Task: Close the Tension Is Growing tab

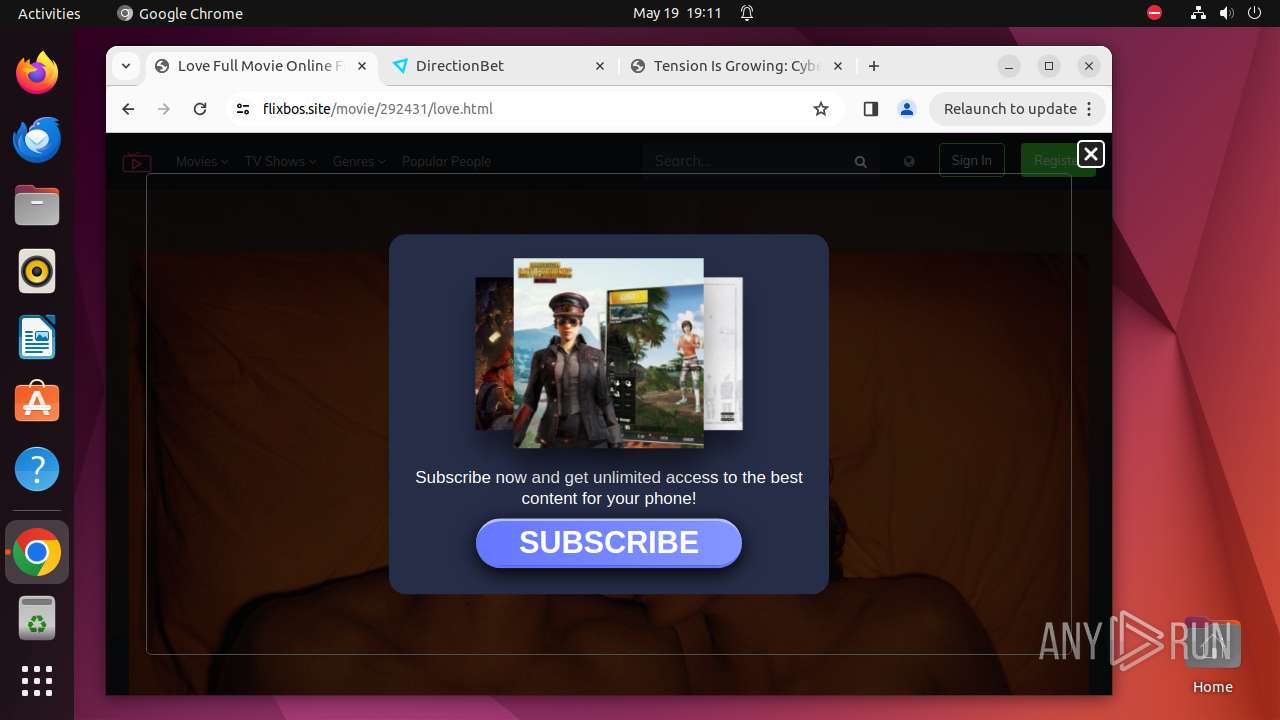Action: point(838,66)
